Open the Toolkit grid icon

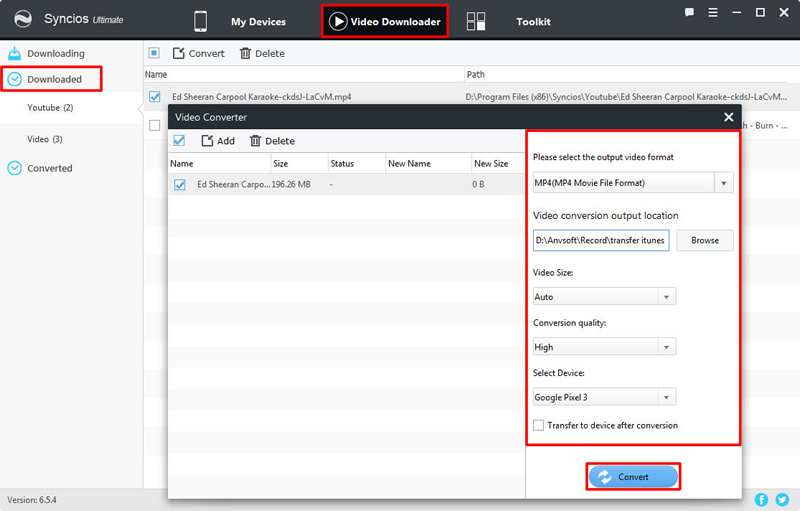click(476, 21)
